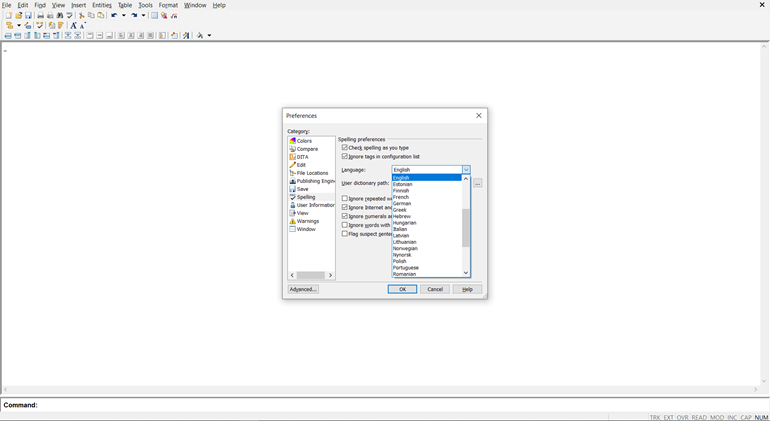Image resolution: width=770 pixels, height=421 pixels.
Task: Click the Cut scissors icon
Action: (x=82, y=16)
